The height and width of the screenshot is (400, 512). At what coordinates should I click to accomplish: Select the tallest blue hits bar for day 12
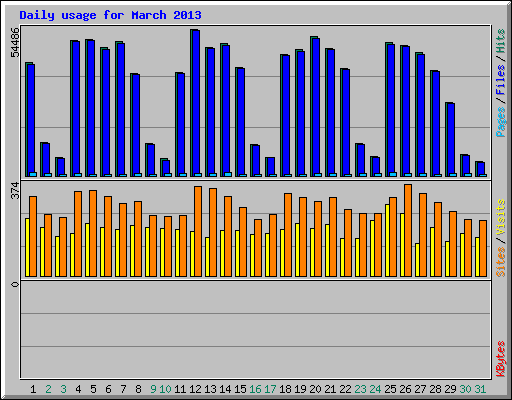196,103
